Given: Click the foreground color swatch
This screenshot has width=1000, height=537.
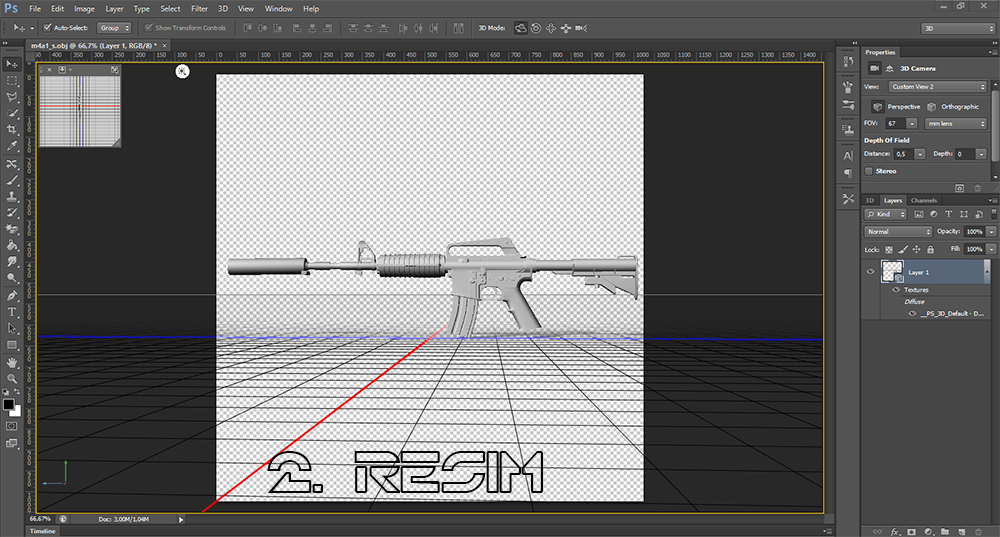Looking at the screenshot, I should pyautogui.click(x=8, y=404).
